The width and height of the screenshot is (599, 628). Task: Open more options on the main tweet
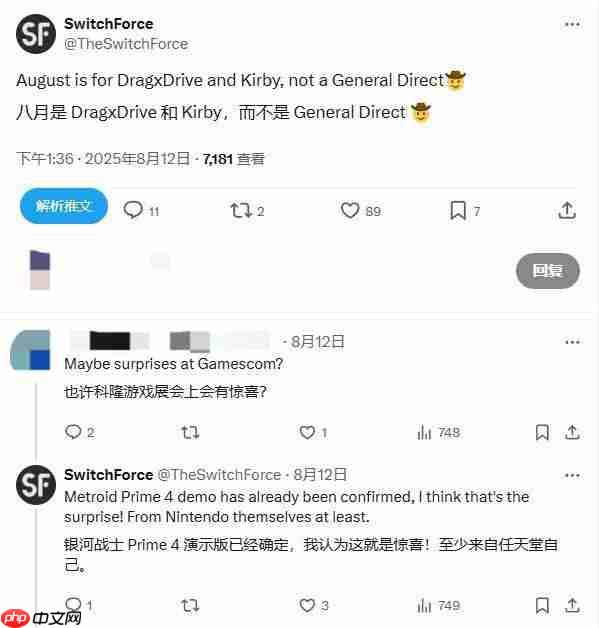coord(572,24)
